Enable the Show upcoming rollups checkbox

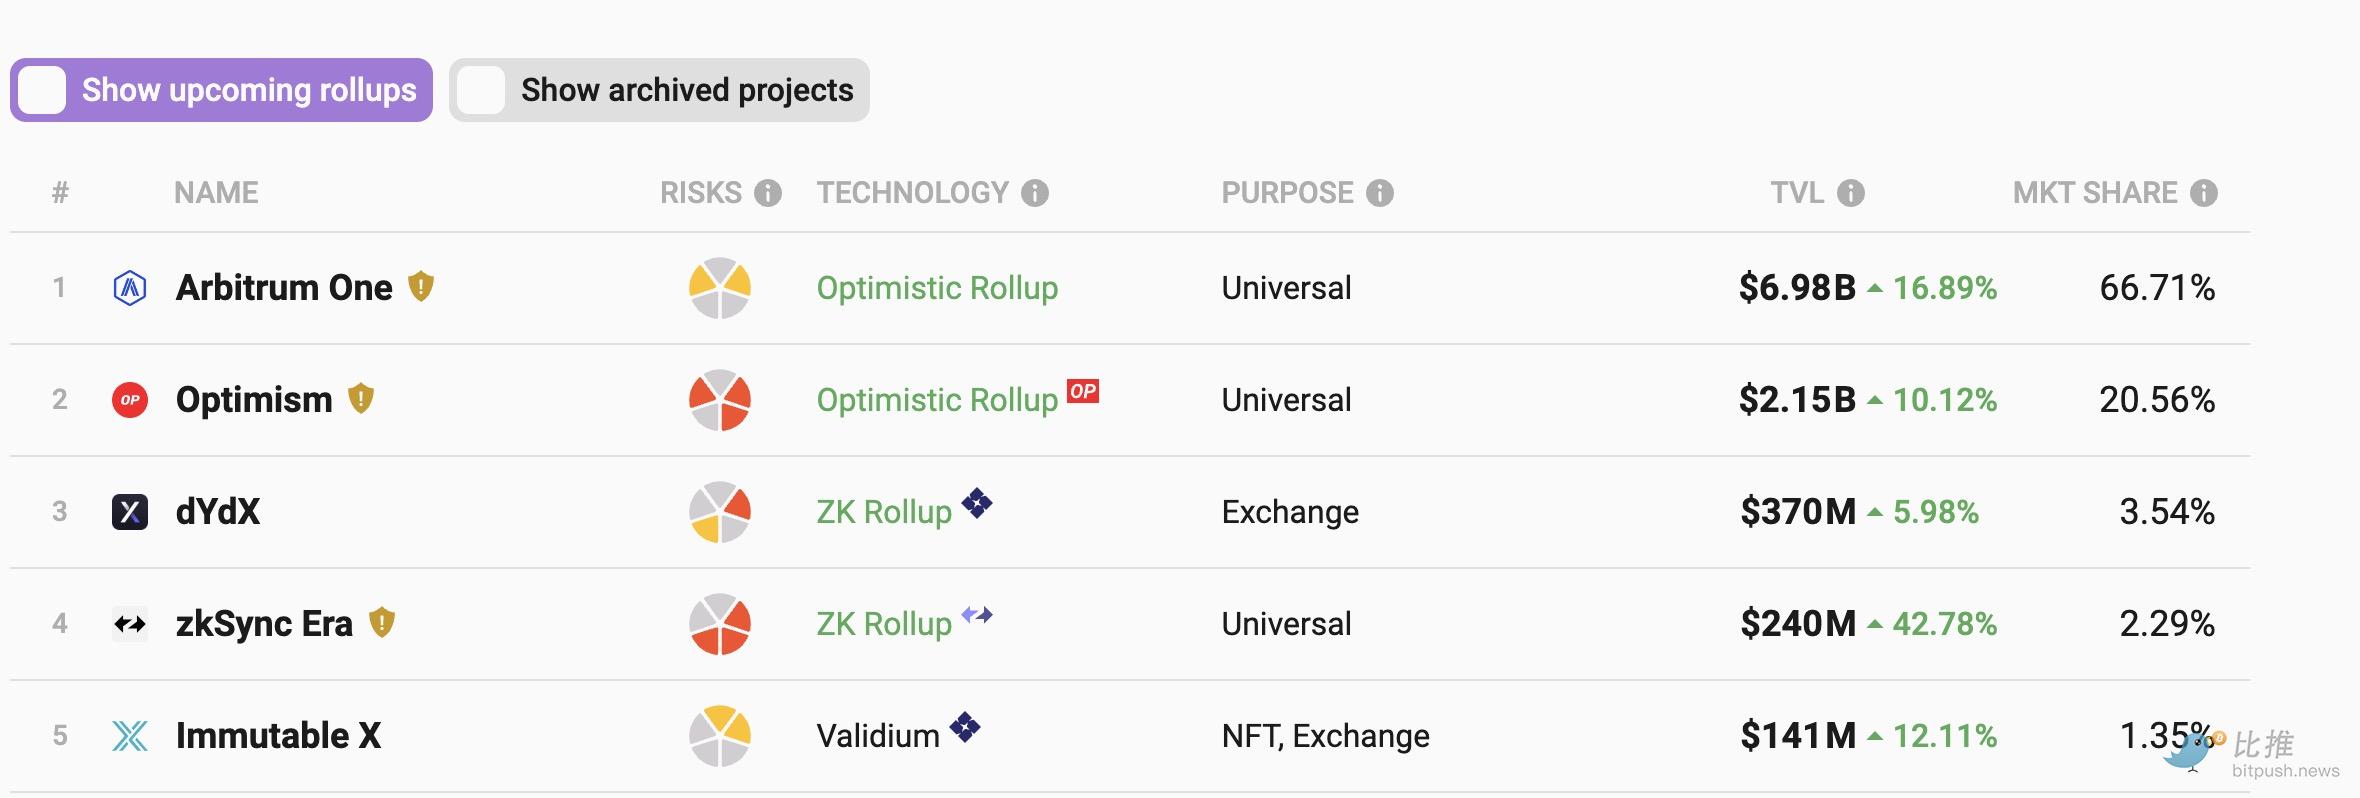[x=42, y=90]
